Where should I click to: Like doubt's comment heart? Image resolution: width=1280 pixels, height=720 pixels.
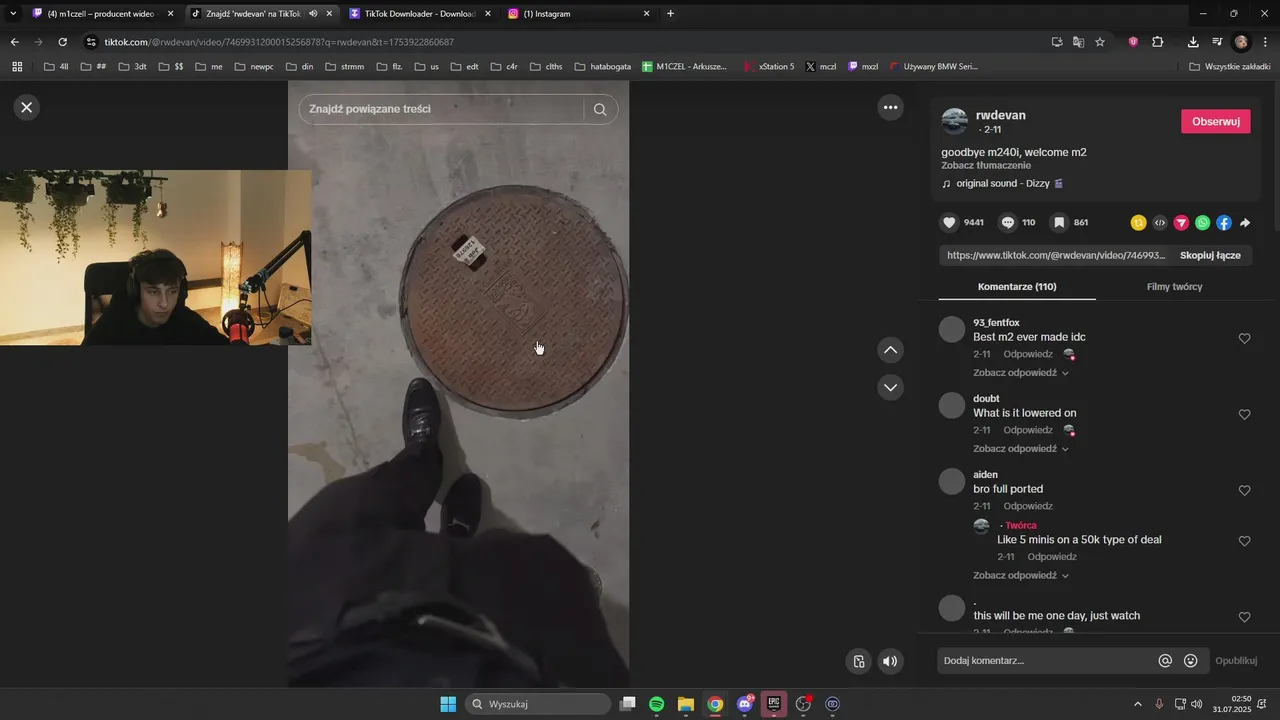[x=1244, y=414]
